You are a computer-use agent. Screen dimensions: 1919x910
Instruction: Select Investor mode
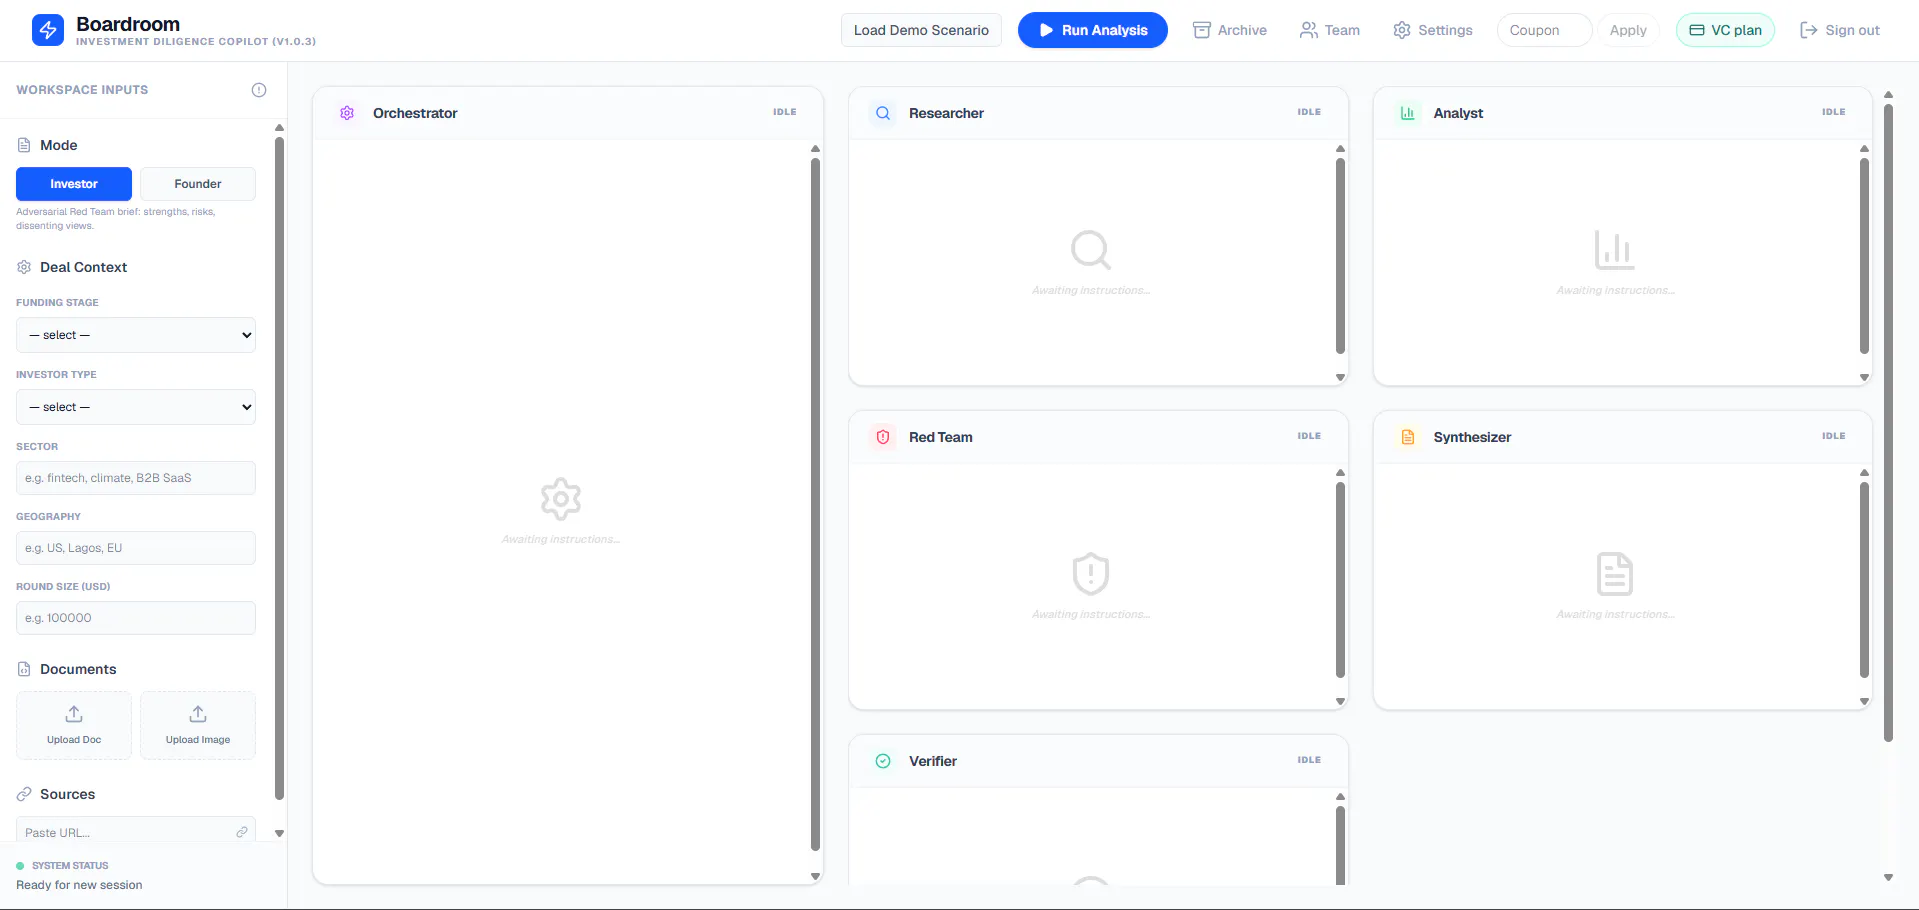[74, 184]
